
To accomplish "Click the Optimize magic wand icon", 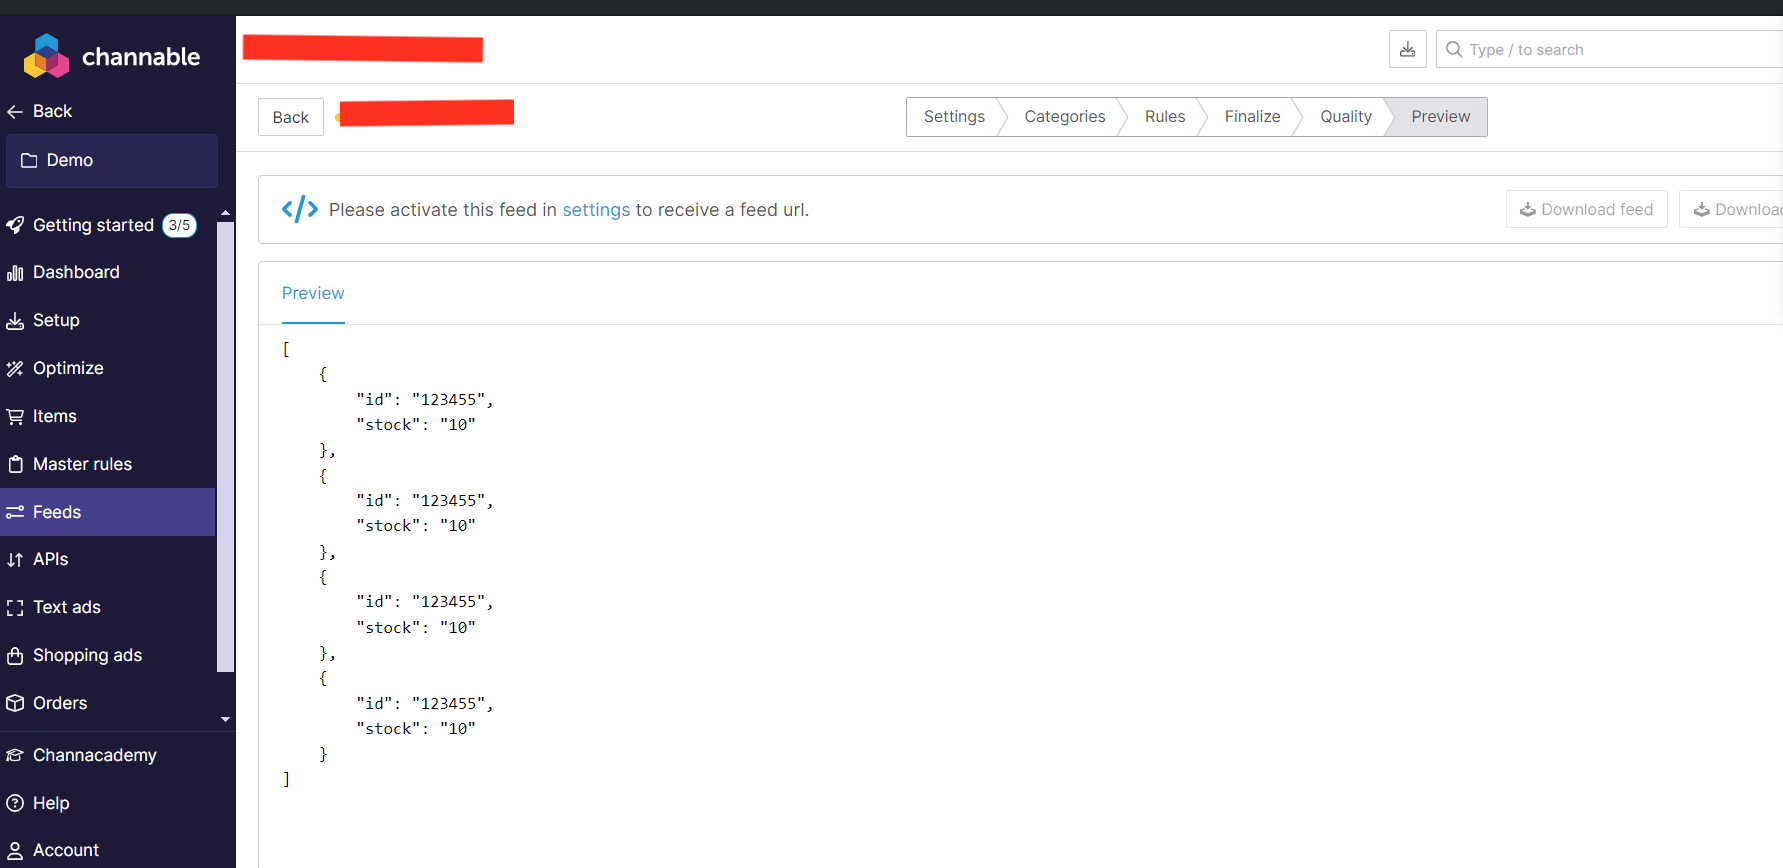I will (15, 369).
